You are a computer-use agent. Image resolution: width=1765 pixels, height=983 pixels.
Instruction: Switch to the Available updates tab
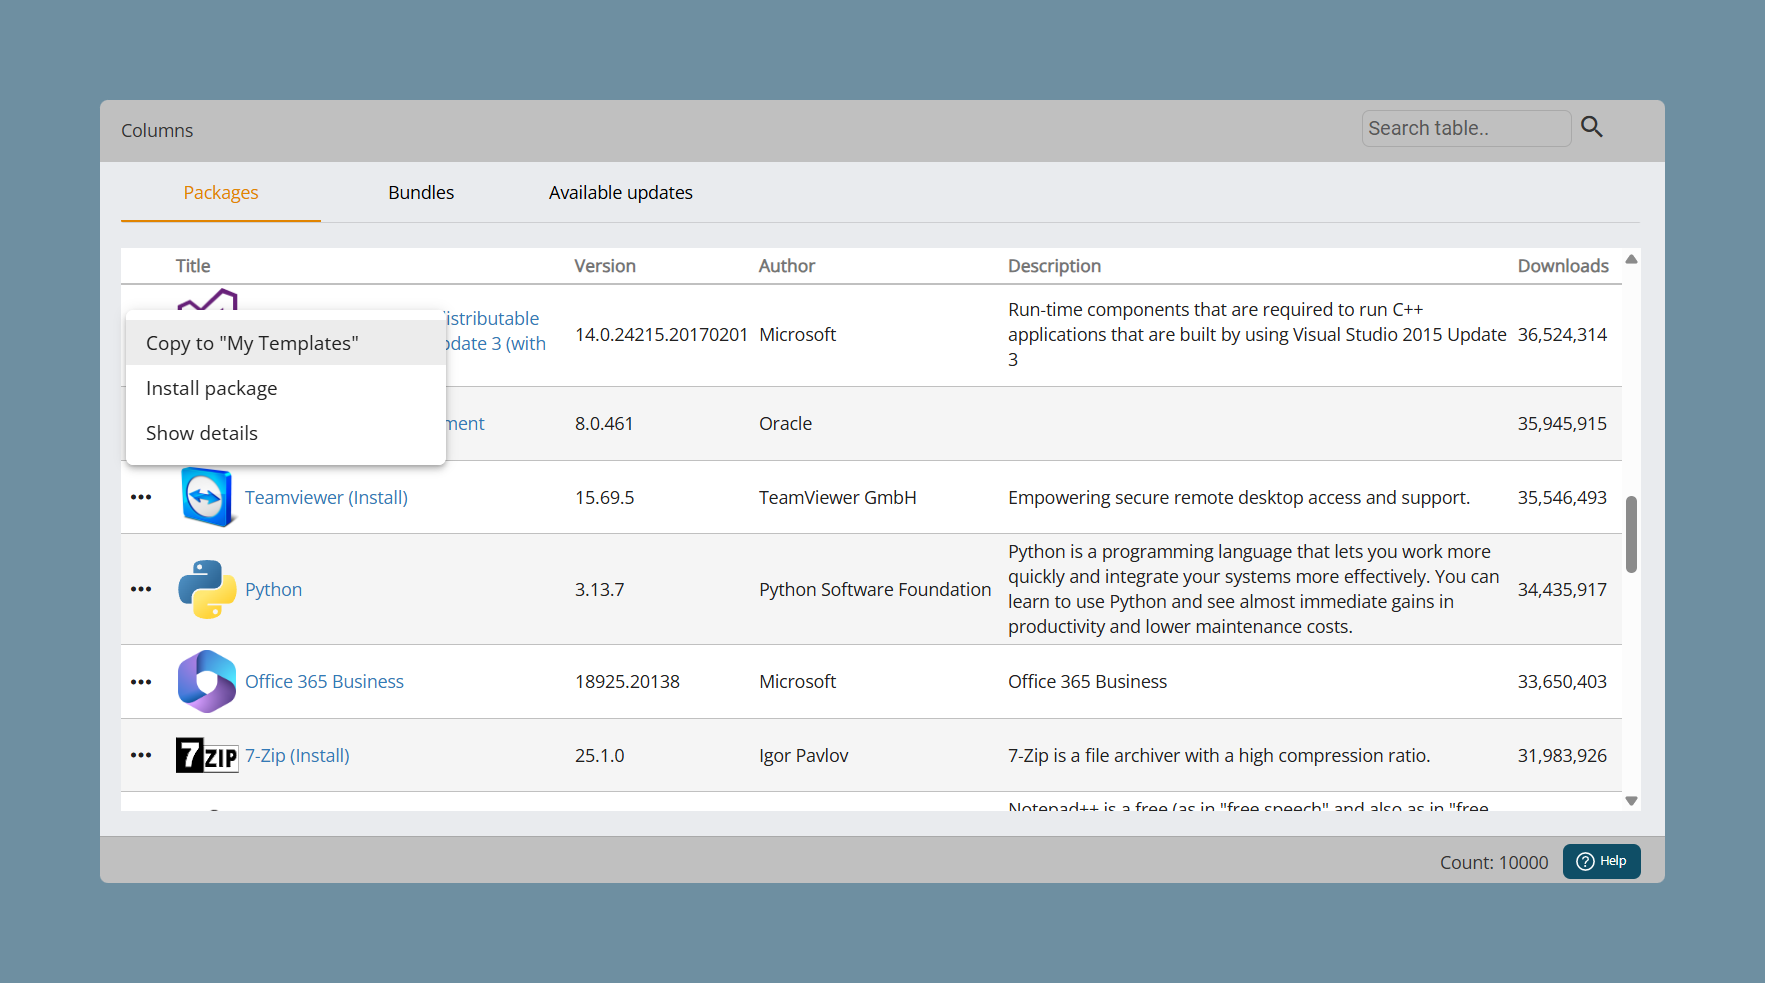click(621, 193)
